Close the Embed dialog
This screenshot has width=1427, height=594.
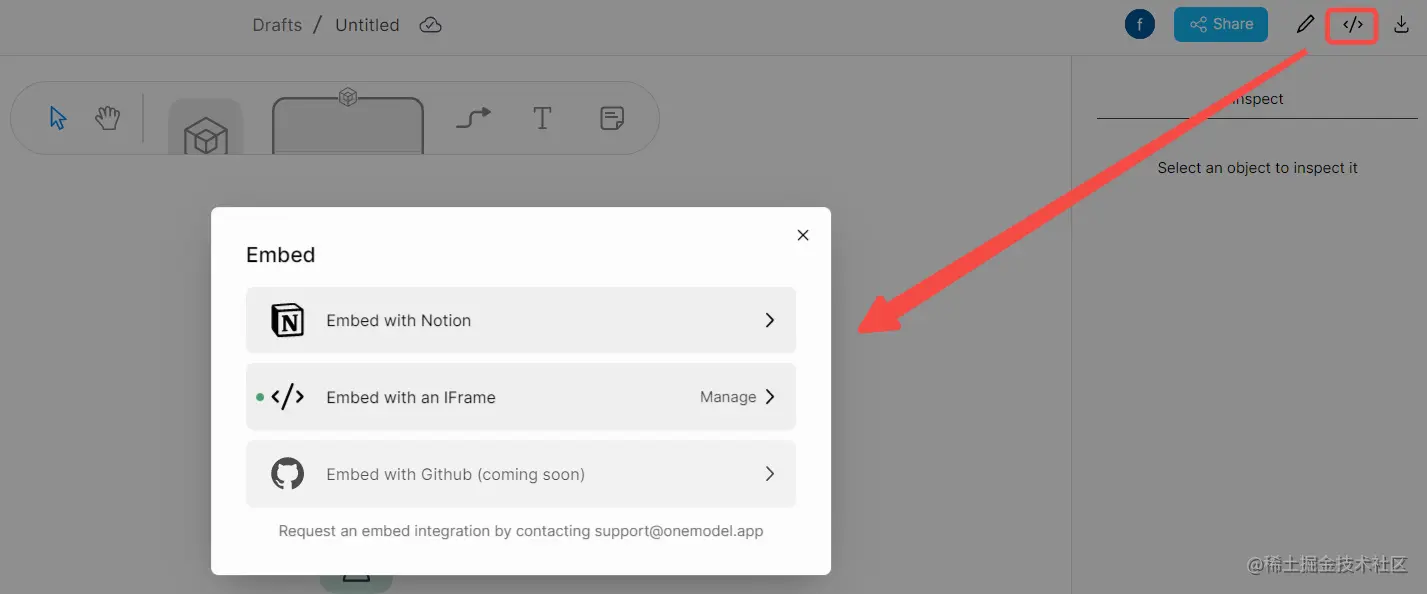(802, 235)
